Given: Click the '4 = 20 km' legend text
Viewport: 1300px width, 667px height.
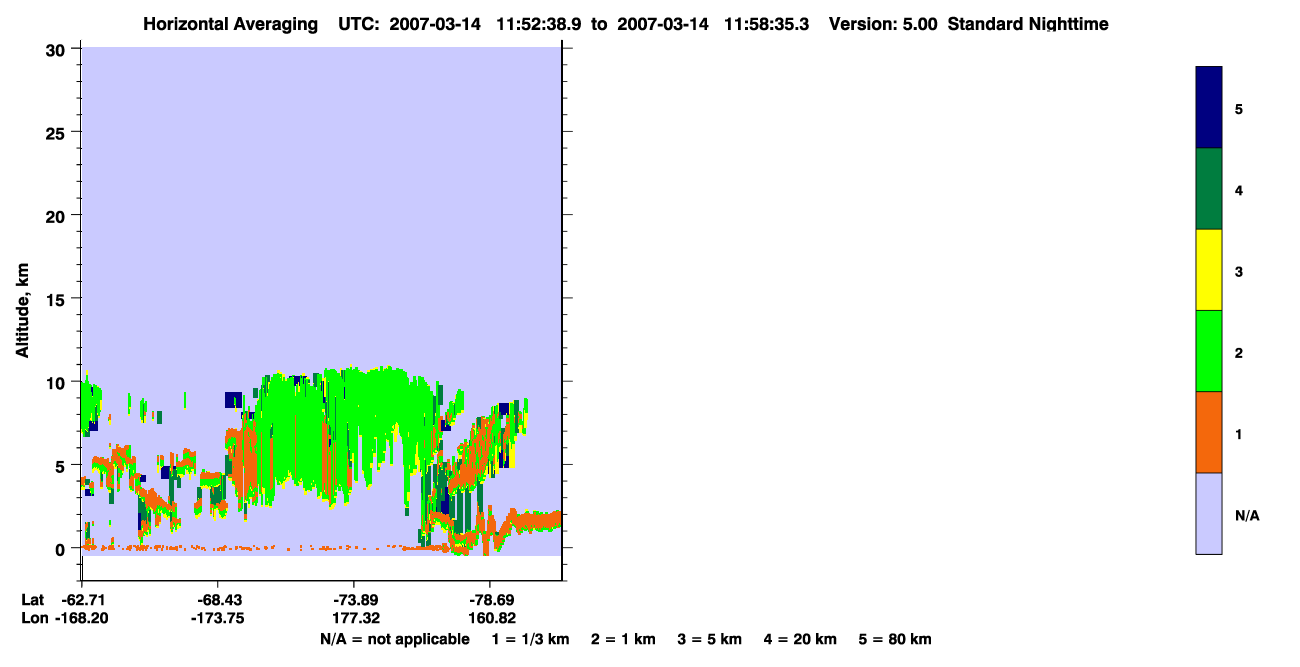Looking at the screenshot, I should pyautogui.click(x=798, y=639).
